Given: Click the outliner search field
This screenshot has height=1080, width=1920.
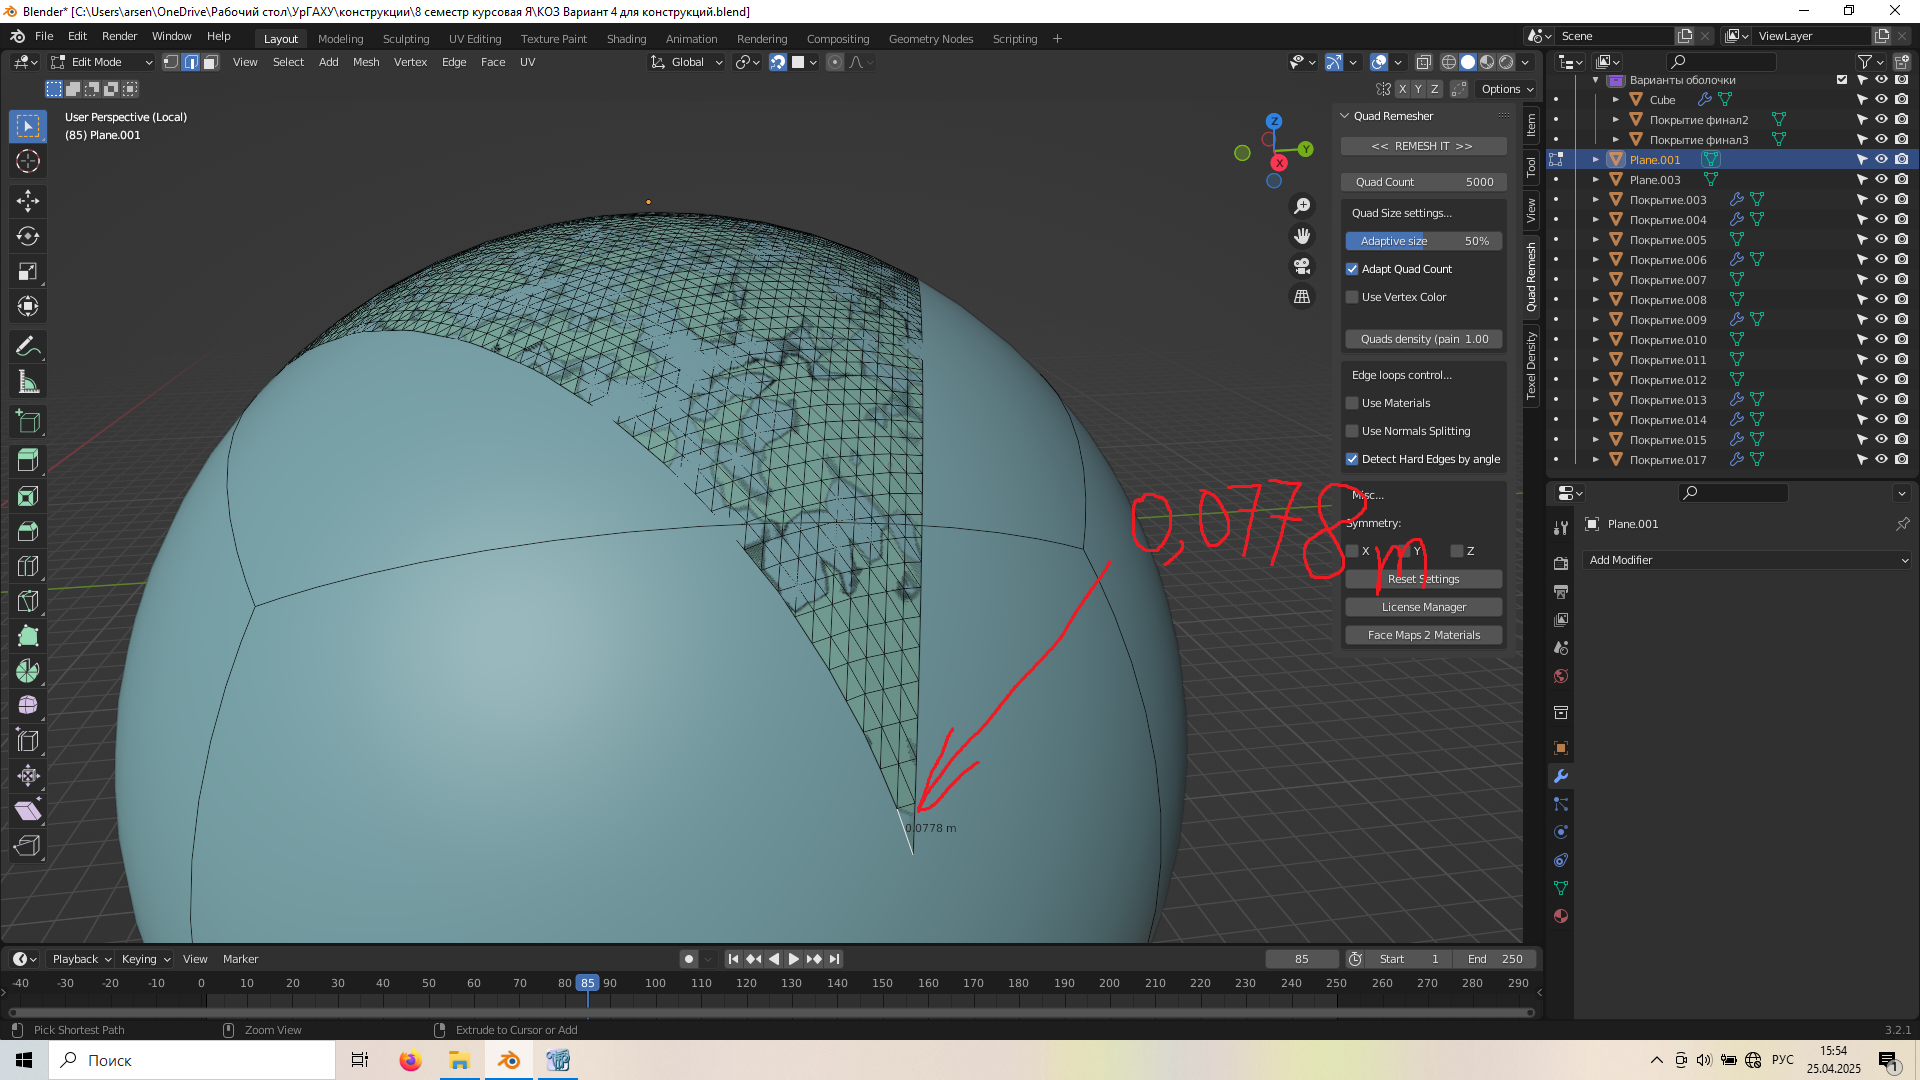Looking at the screenshot, I should (x=1720, y=62).
